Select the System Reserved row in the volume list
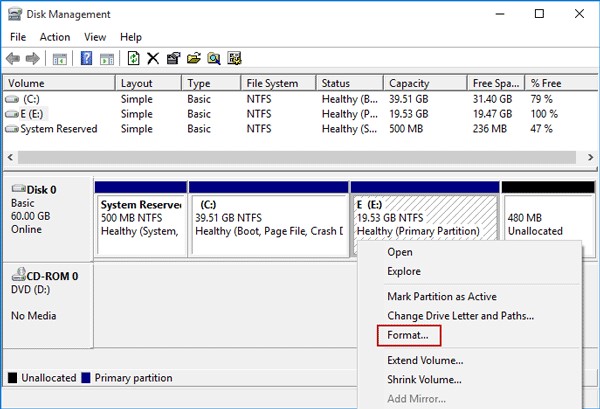This screenshot has height=409, width=600. tap(58, 129)
